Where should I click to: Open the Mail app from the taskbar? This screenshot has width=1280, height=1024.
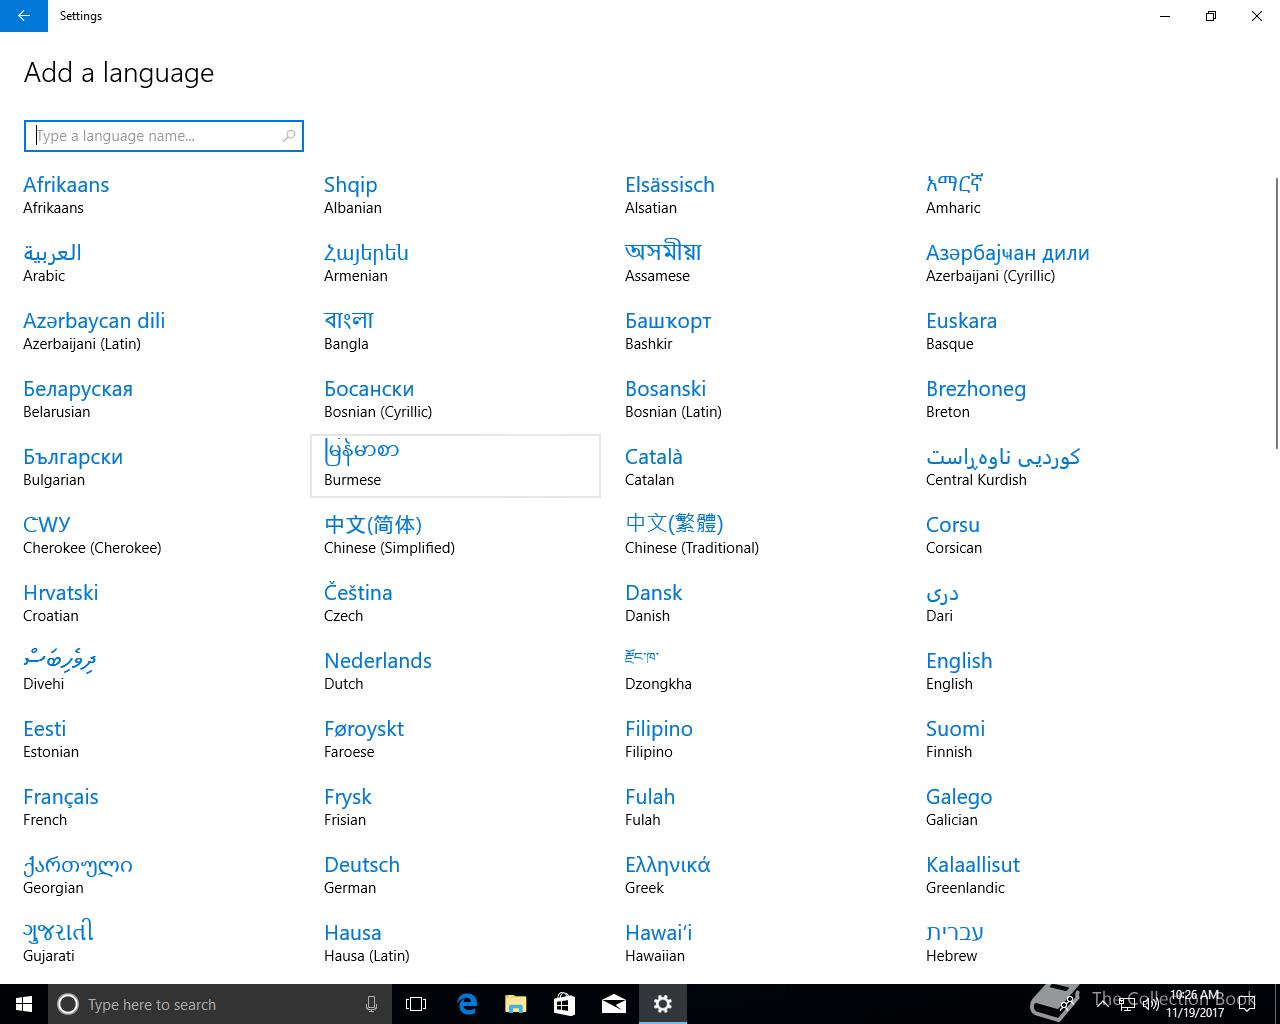pos(614,1004)
